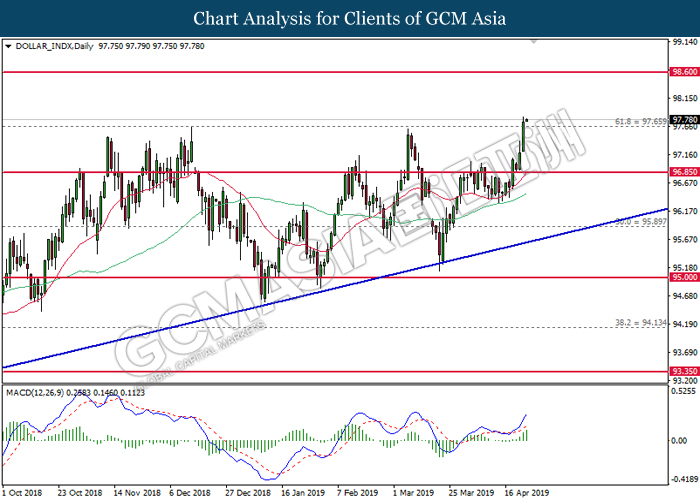
Task: Select the DOLLAR_INDX,Daily symbol label
Action: [52, 46]
